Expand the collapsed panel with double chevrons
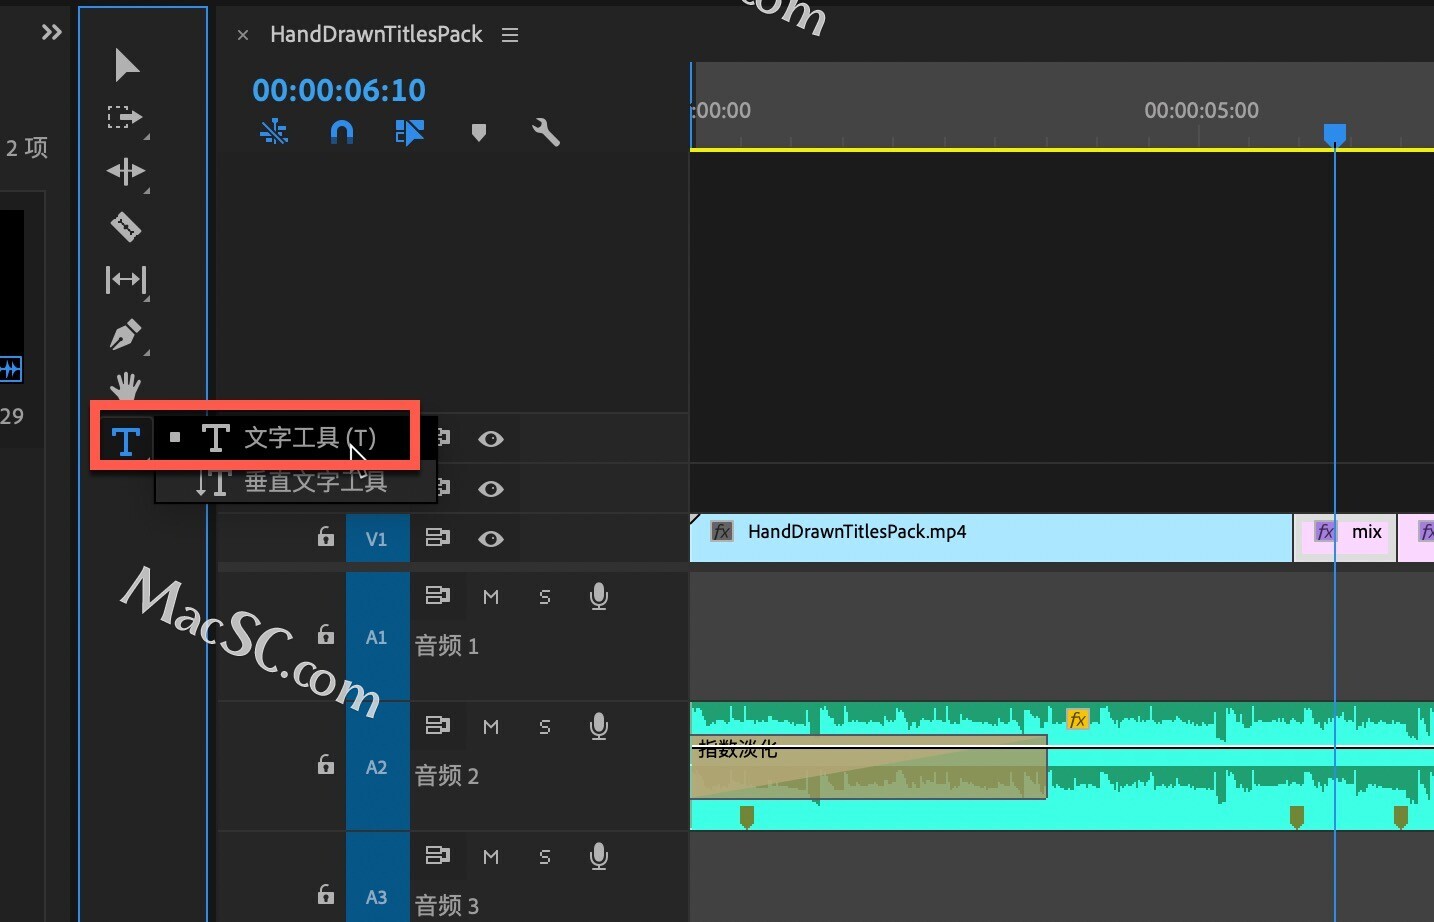 (x=51, y=33)
